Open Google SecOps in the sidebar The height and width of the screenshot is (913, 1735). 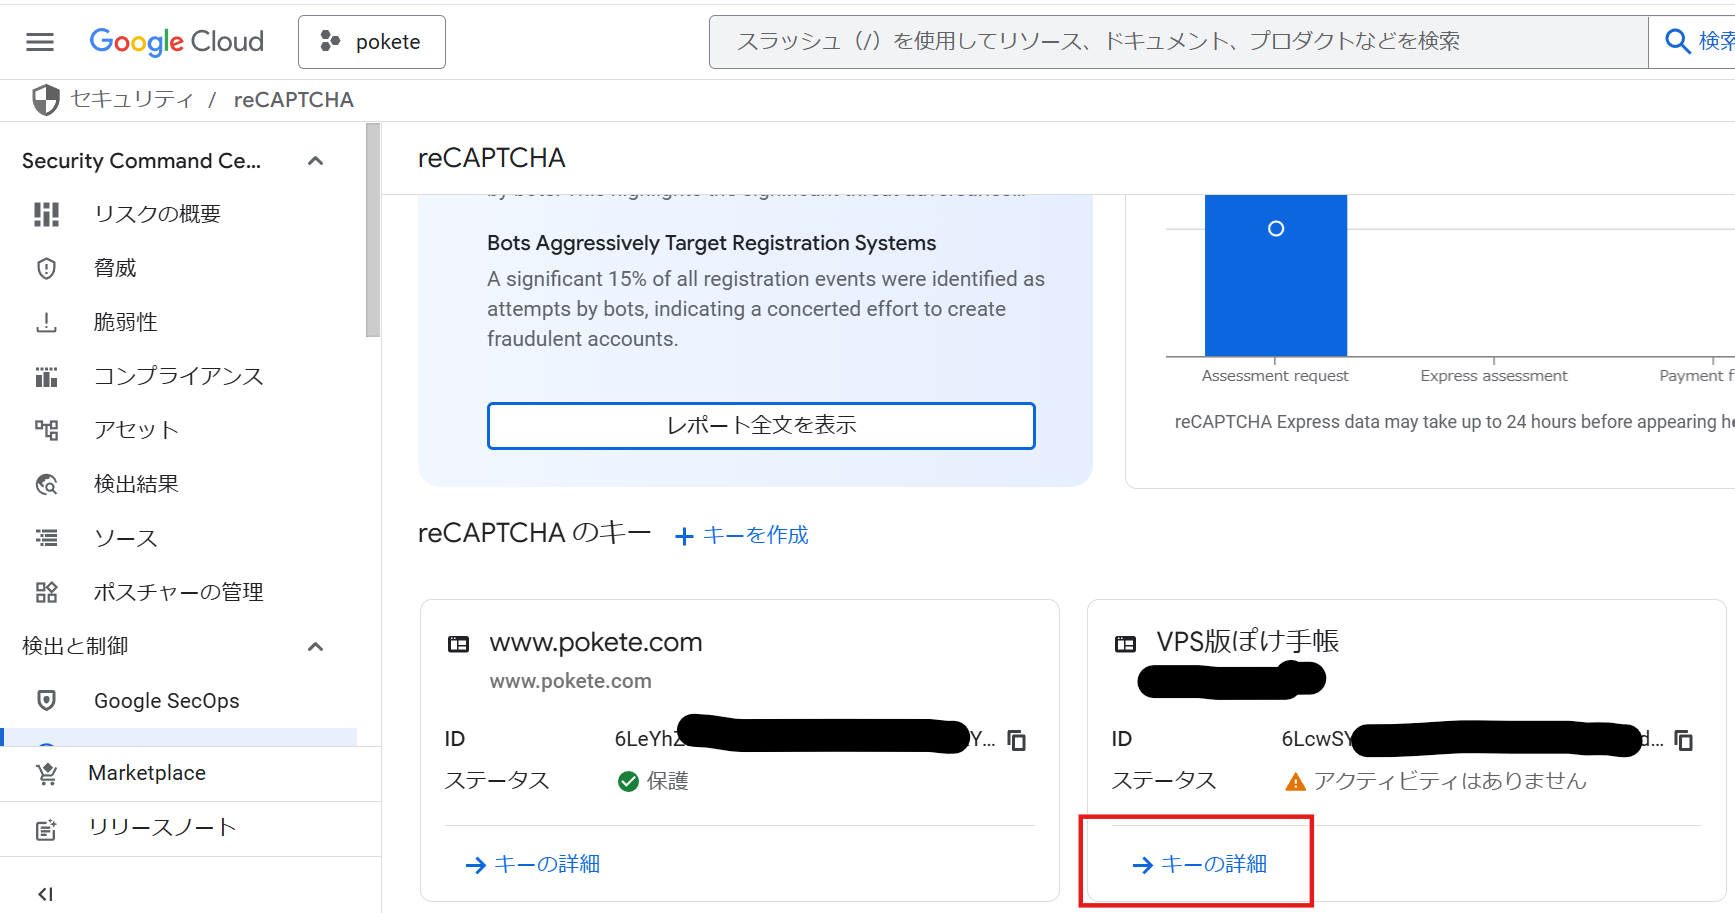point(167,701)
